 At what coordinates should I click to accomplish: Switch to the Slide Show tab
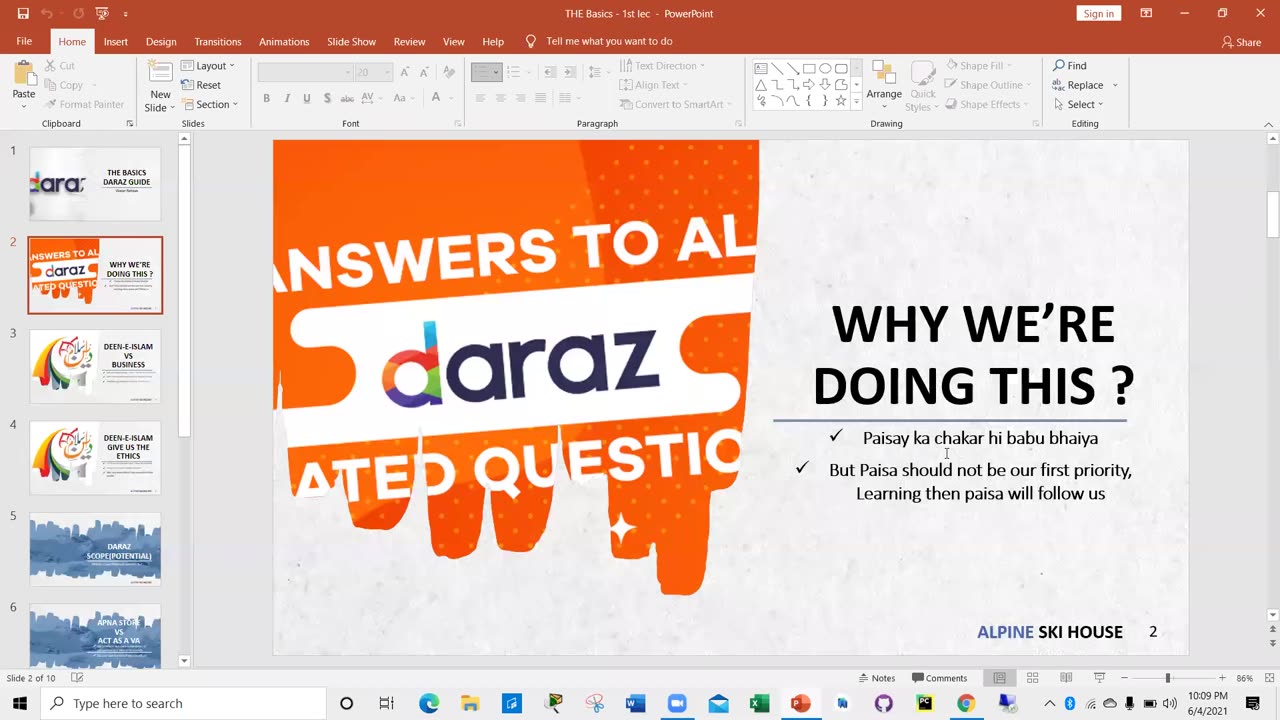tap(351, 42)
